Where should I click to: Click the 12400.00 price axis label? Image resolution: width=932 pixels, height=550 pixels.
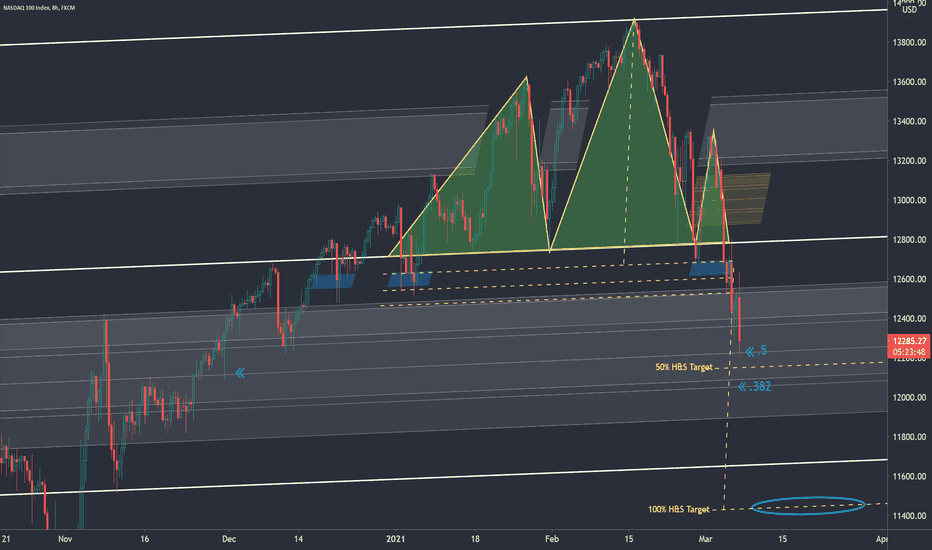[909, 318]
